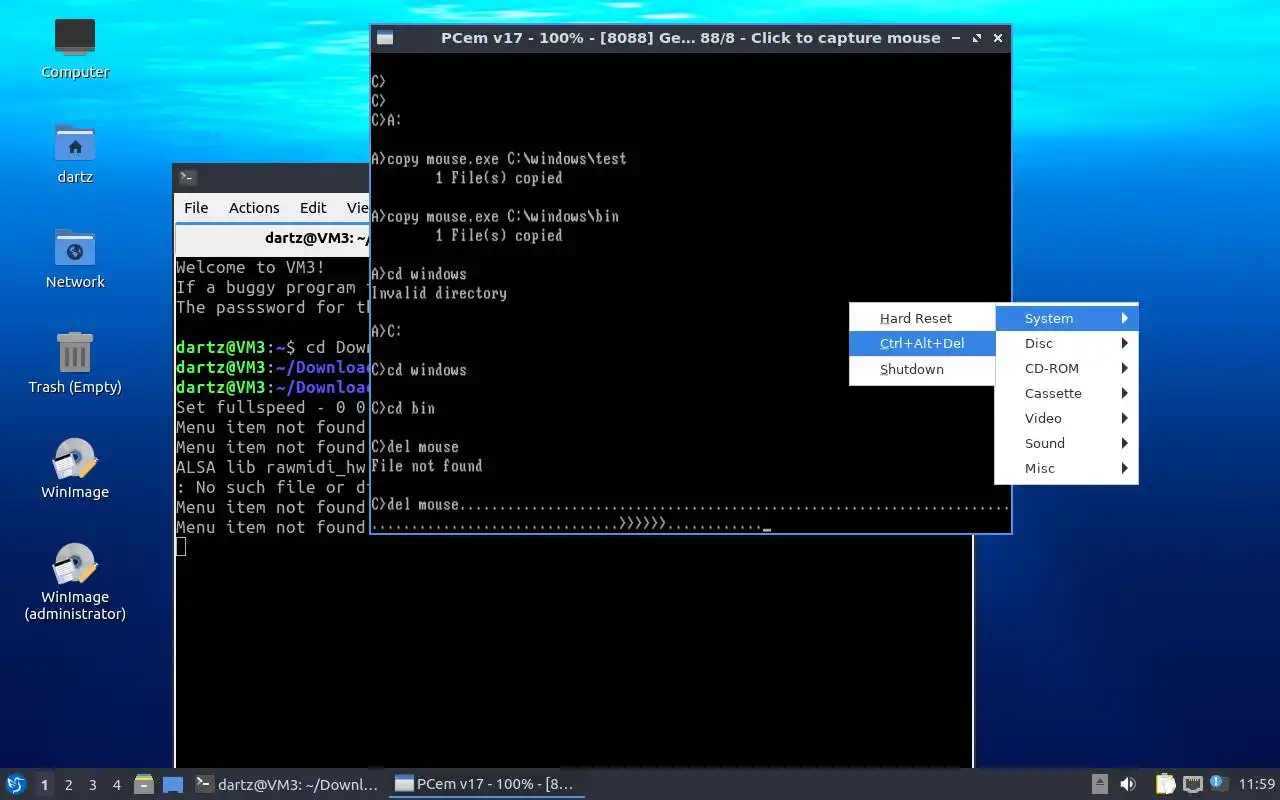Click 'copy mouse.exe C:\windows\test' line
The width and height of the screenshot is (1280, 800).
(x=499, y=158)
